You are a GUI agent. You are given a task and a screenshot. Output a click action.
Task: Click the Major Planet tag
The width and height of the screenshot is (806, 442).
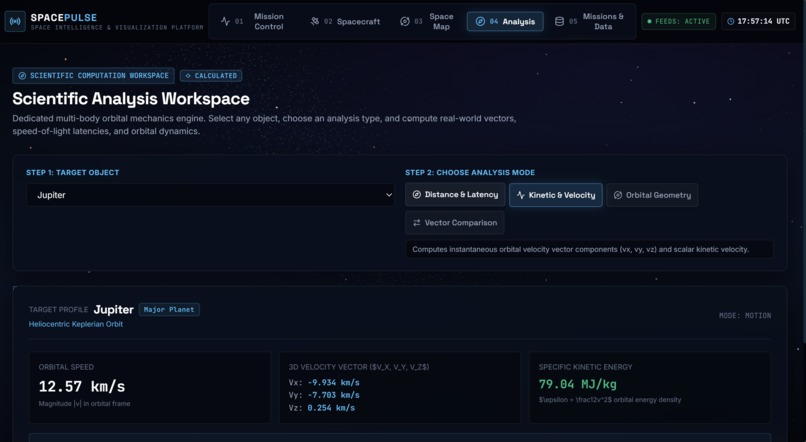point(169,310)
